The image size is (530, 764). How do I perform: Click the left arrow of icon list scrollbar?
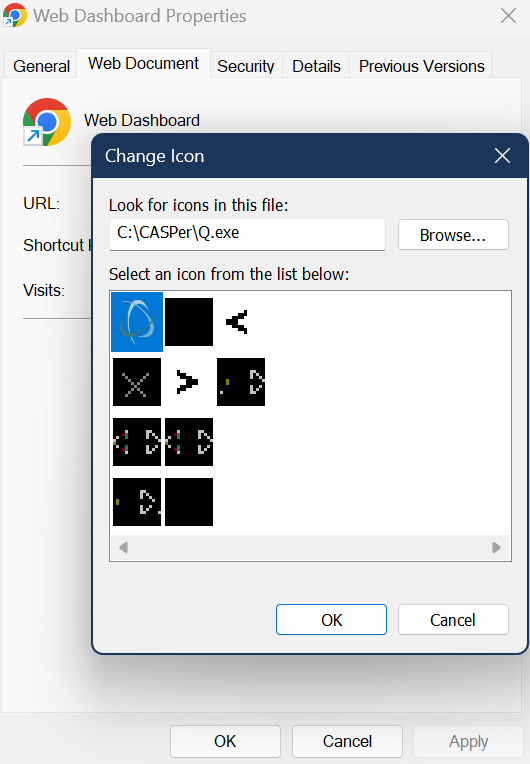pos(124,548)
